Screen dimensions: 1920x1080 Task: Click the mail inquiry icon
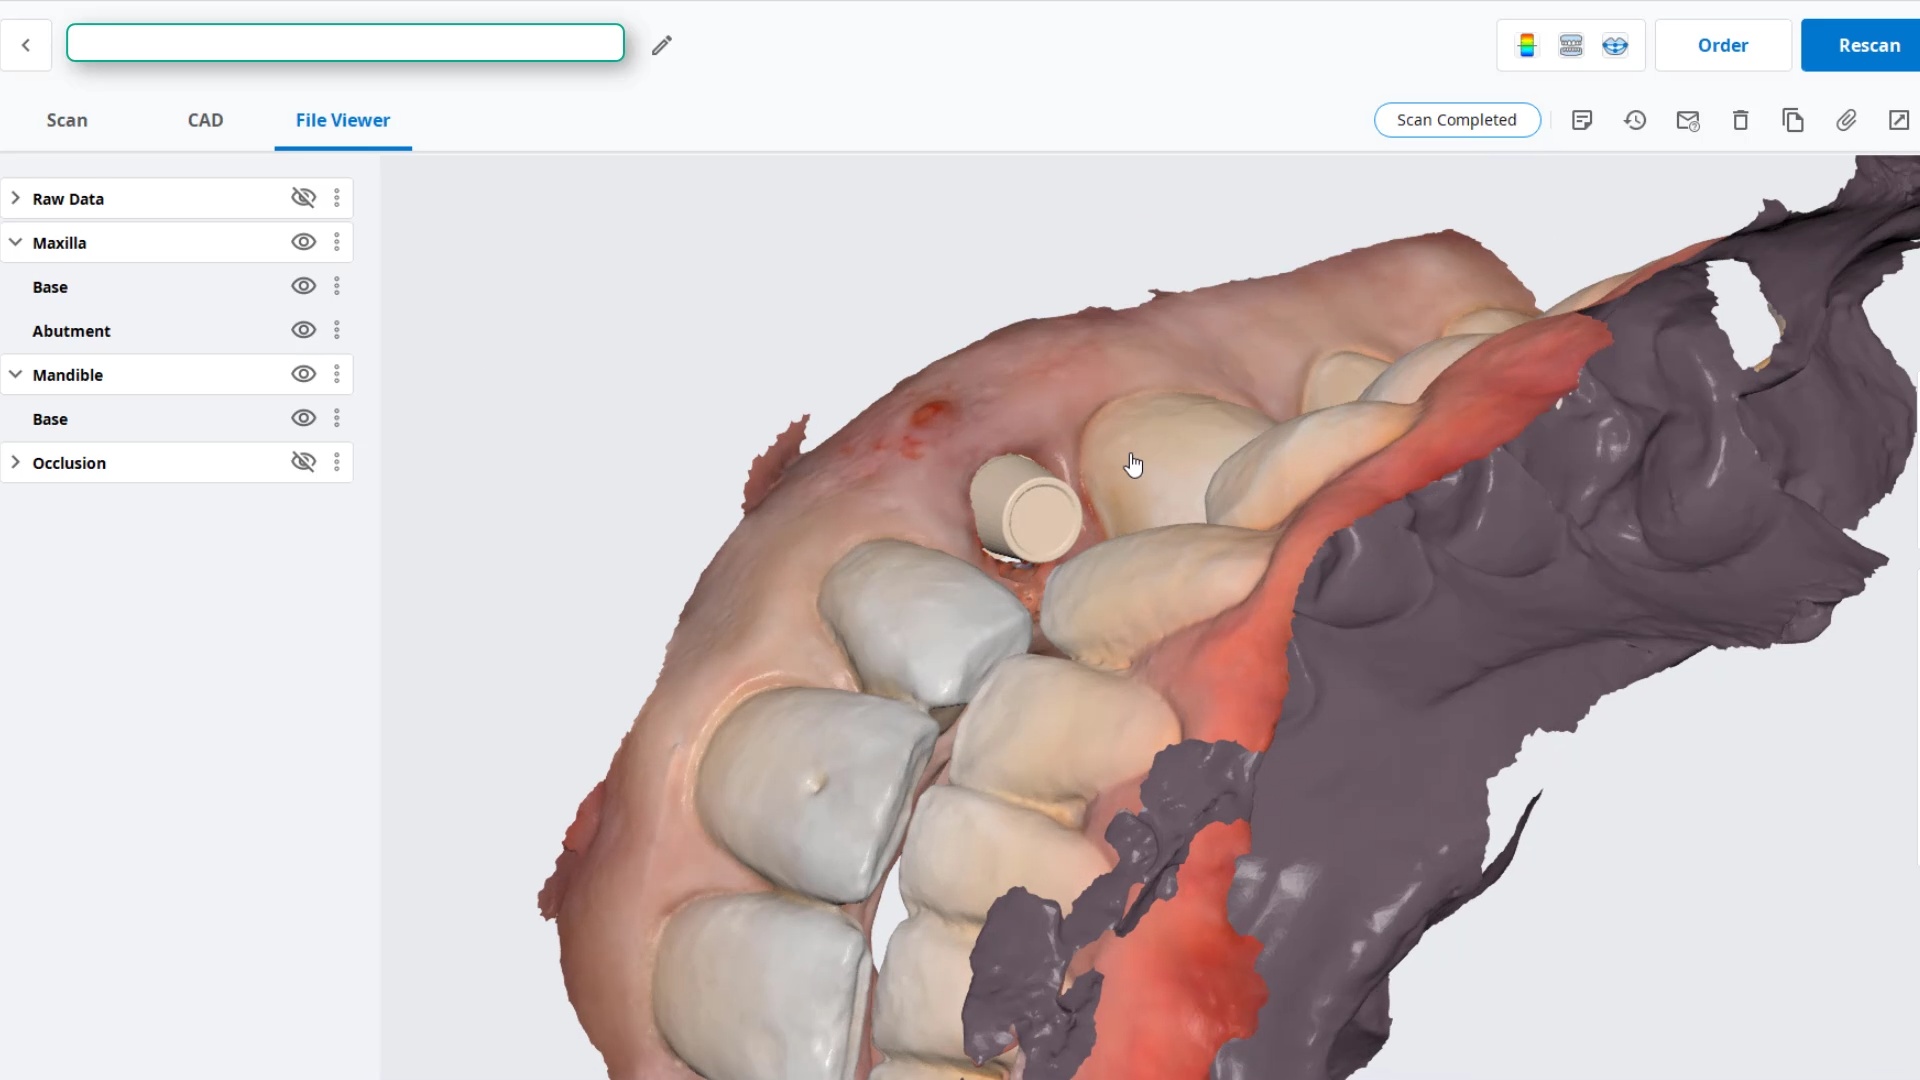(x=1688, y=120)
